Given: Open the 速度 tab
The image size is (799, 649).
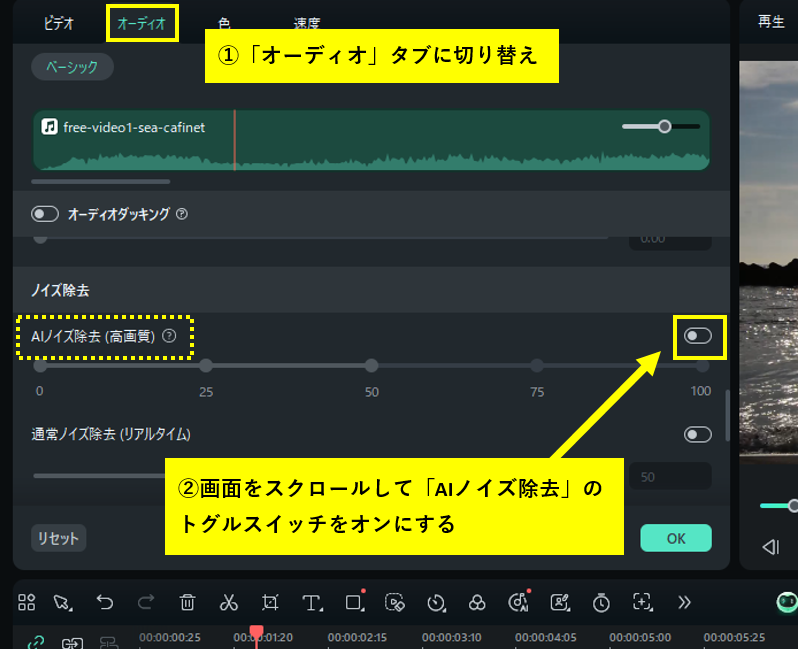Looking at the screenshot, I should (x=306, y=22).
